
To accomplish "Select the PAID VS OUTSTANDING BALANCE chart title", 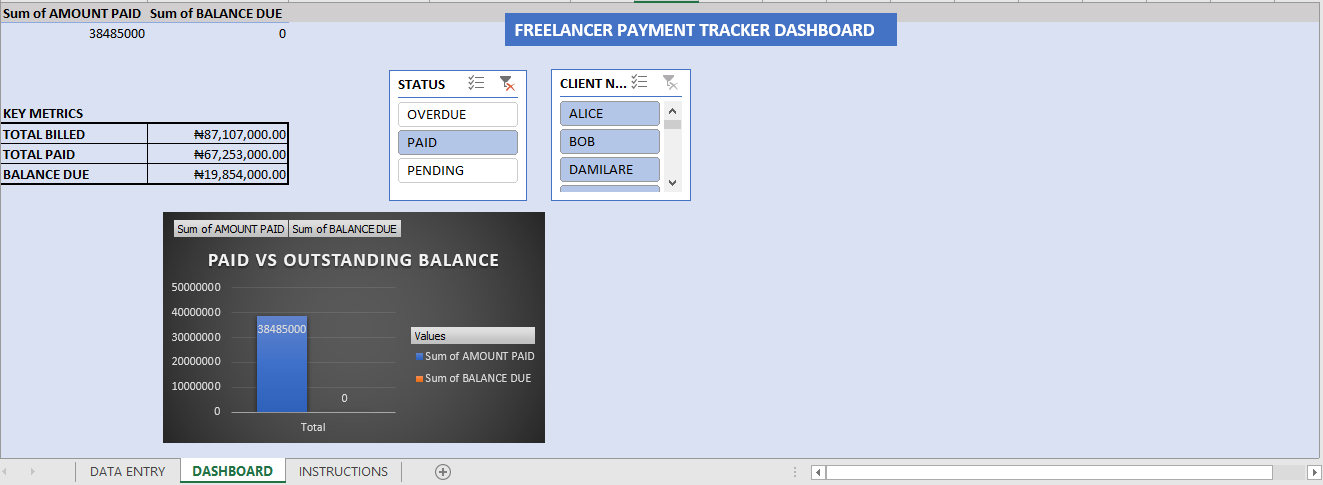I will click(353, 260).
